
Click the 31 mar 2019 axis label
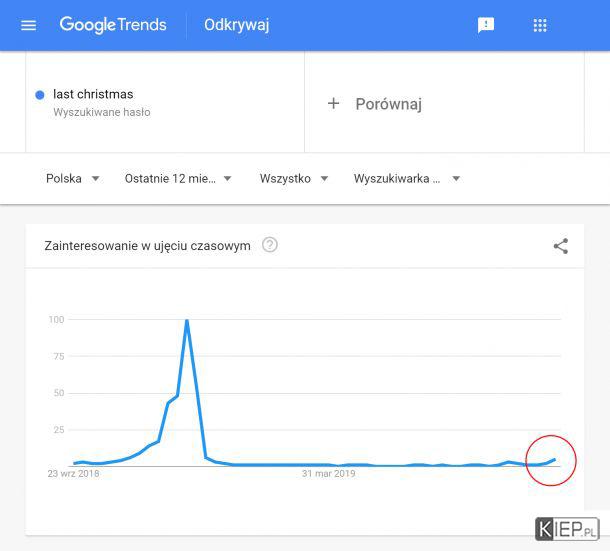[329, 474]
